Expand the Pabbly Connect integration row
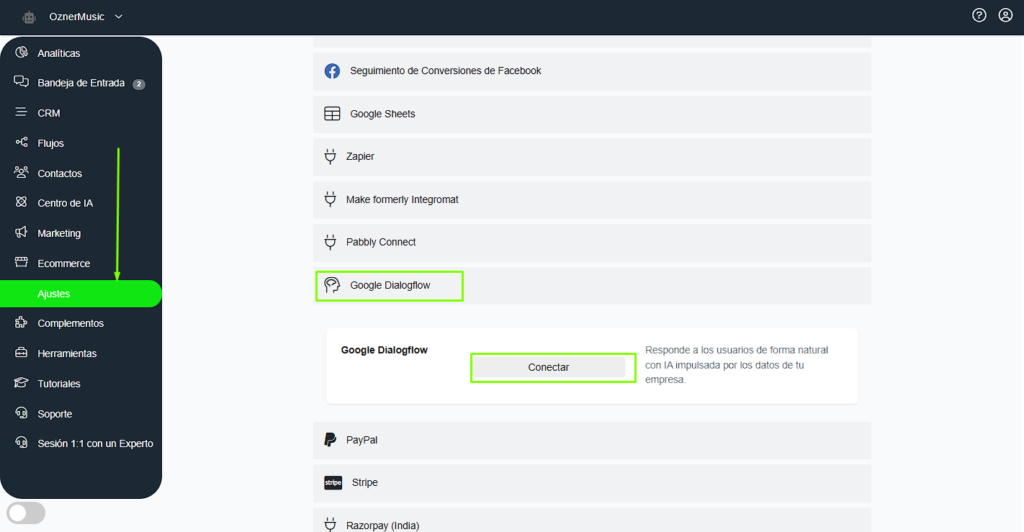The height and width of the screenshot is (532, 1024). tap(592, 243)
